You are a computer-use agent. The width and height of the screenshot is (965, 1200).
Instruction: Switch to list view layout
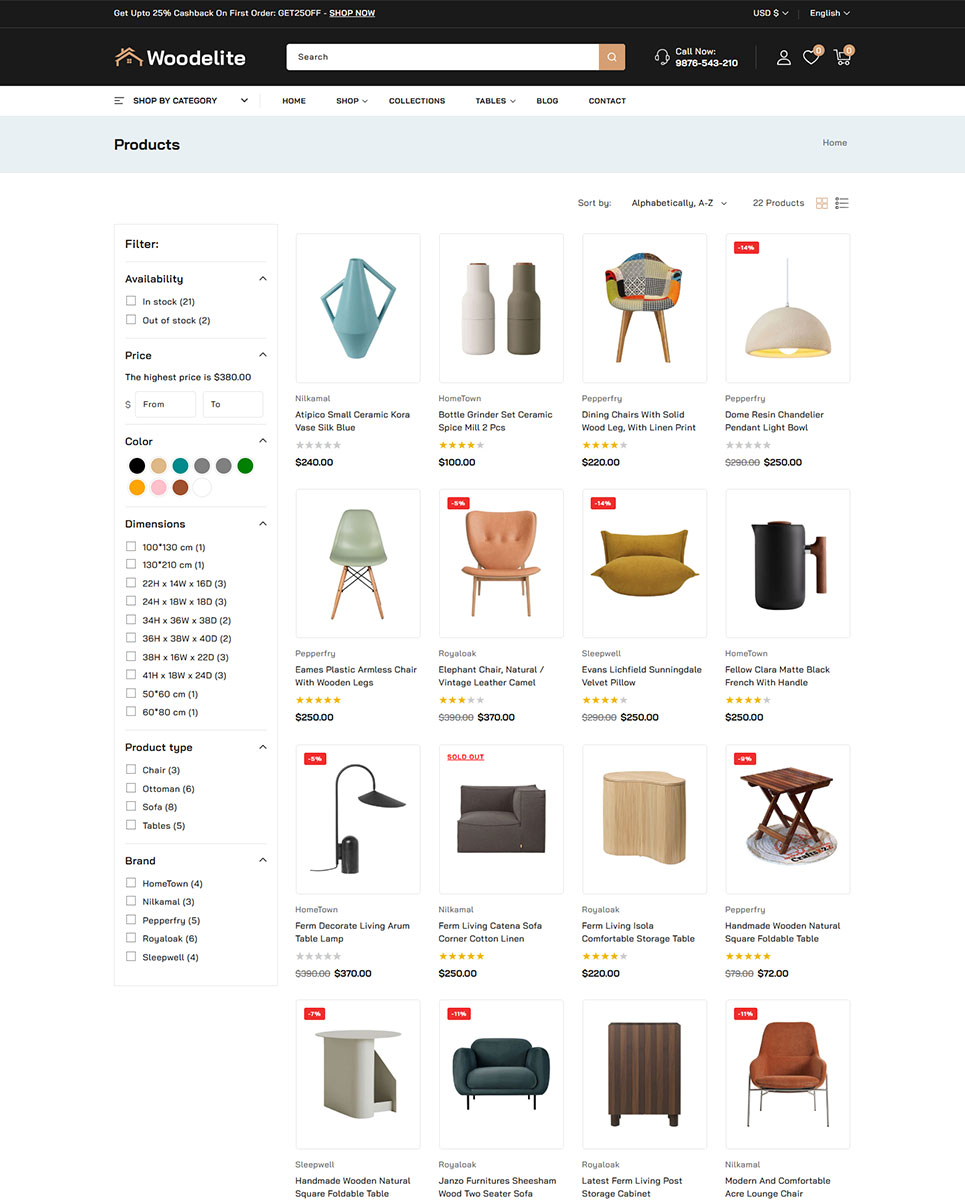(x=842, y=203)
